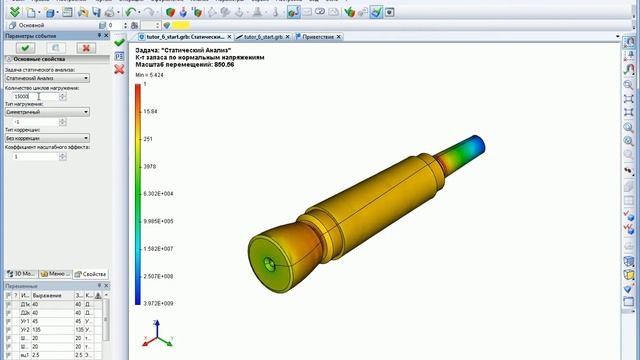640x360 pixels.
Task: Click green checkmark beside the 3D view
Action: (x=119, y=42)
